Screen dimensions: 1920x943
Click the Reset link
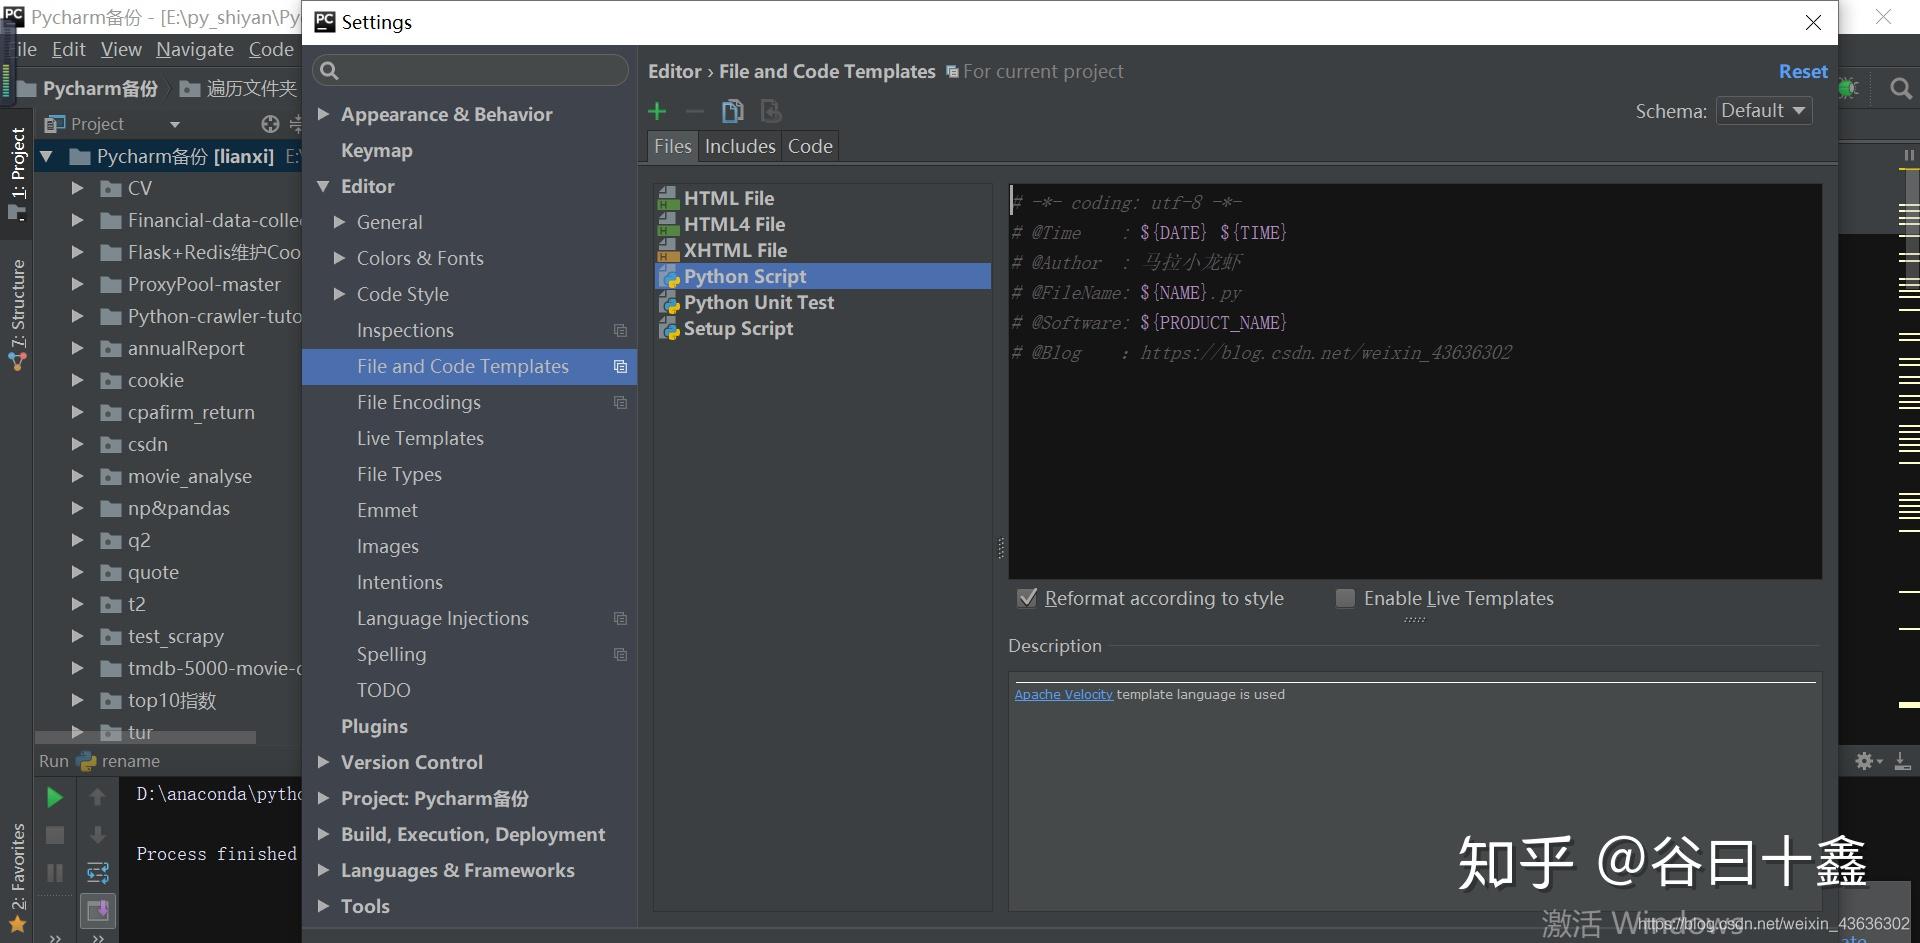click(x=1803, y=72)
